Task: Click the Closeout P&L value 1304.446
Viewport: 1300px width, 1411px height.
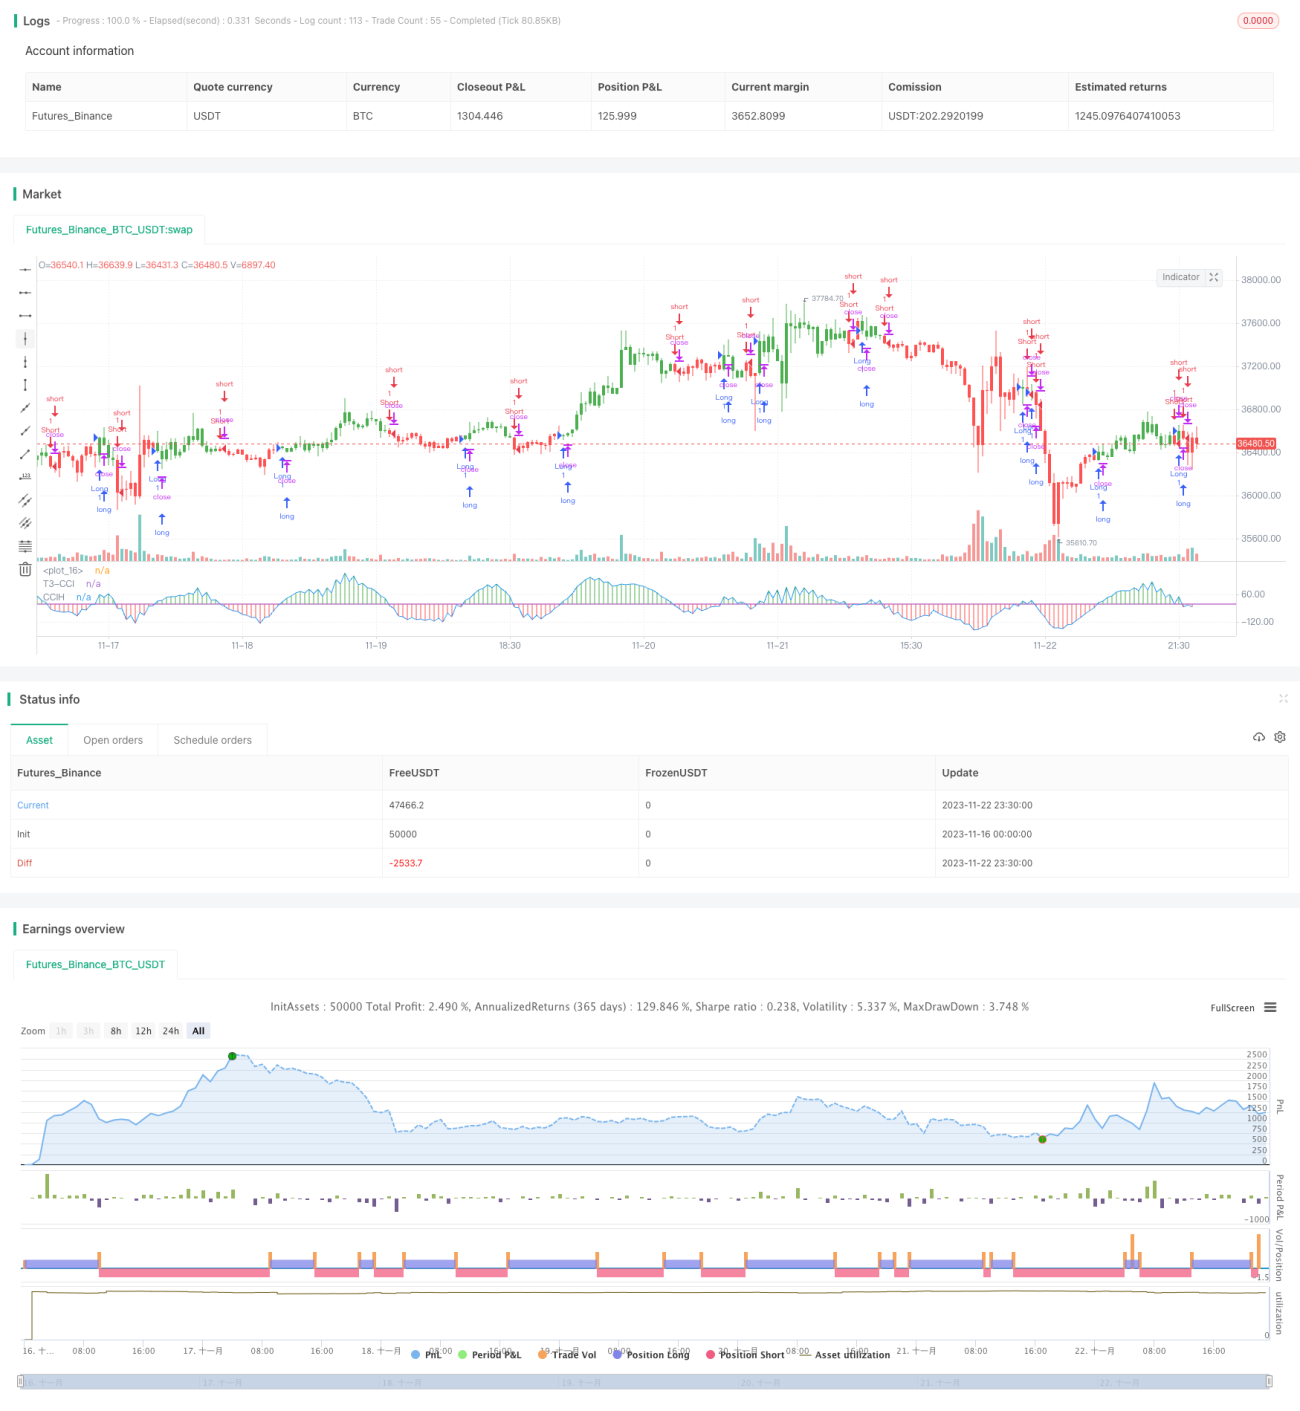Action: pyautogui.click(x=480, y=116)
